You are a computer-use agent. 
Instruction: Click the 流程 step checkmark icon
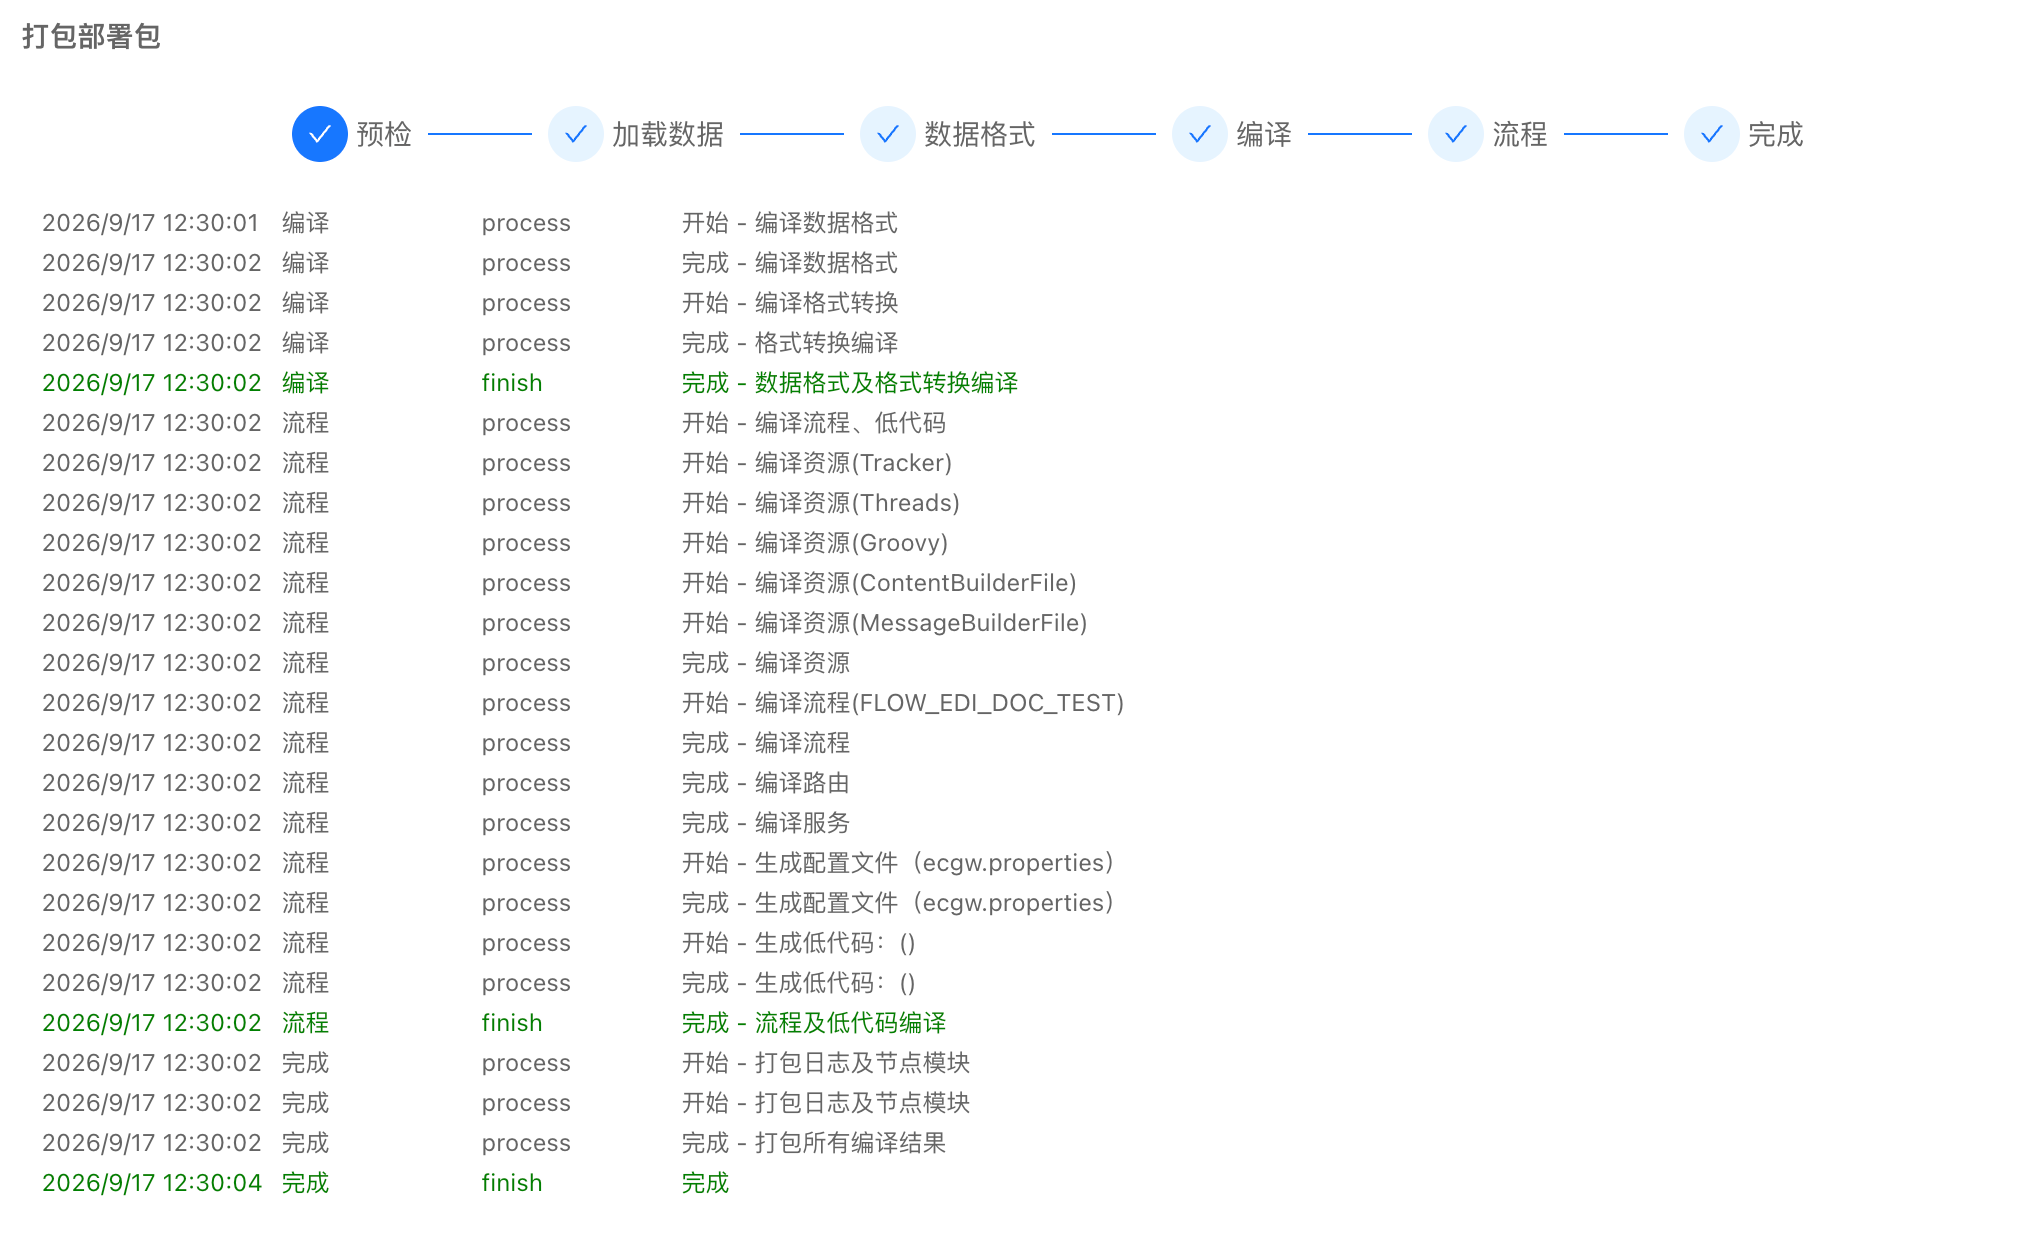point(1456,134)
